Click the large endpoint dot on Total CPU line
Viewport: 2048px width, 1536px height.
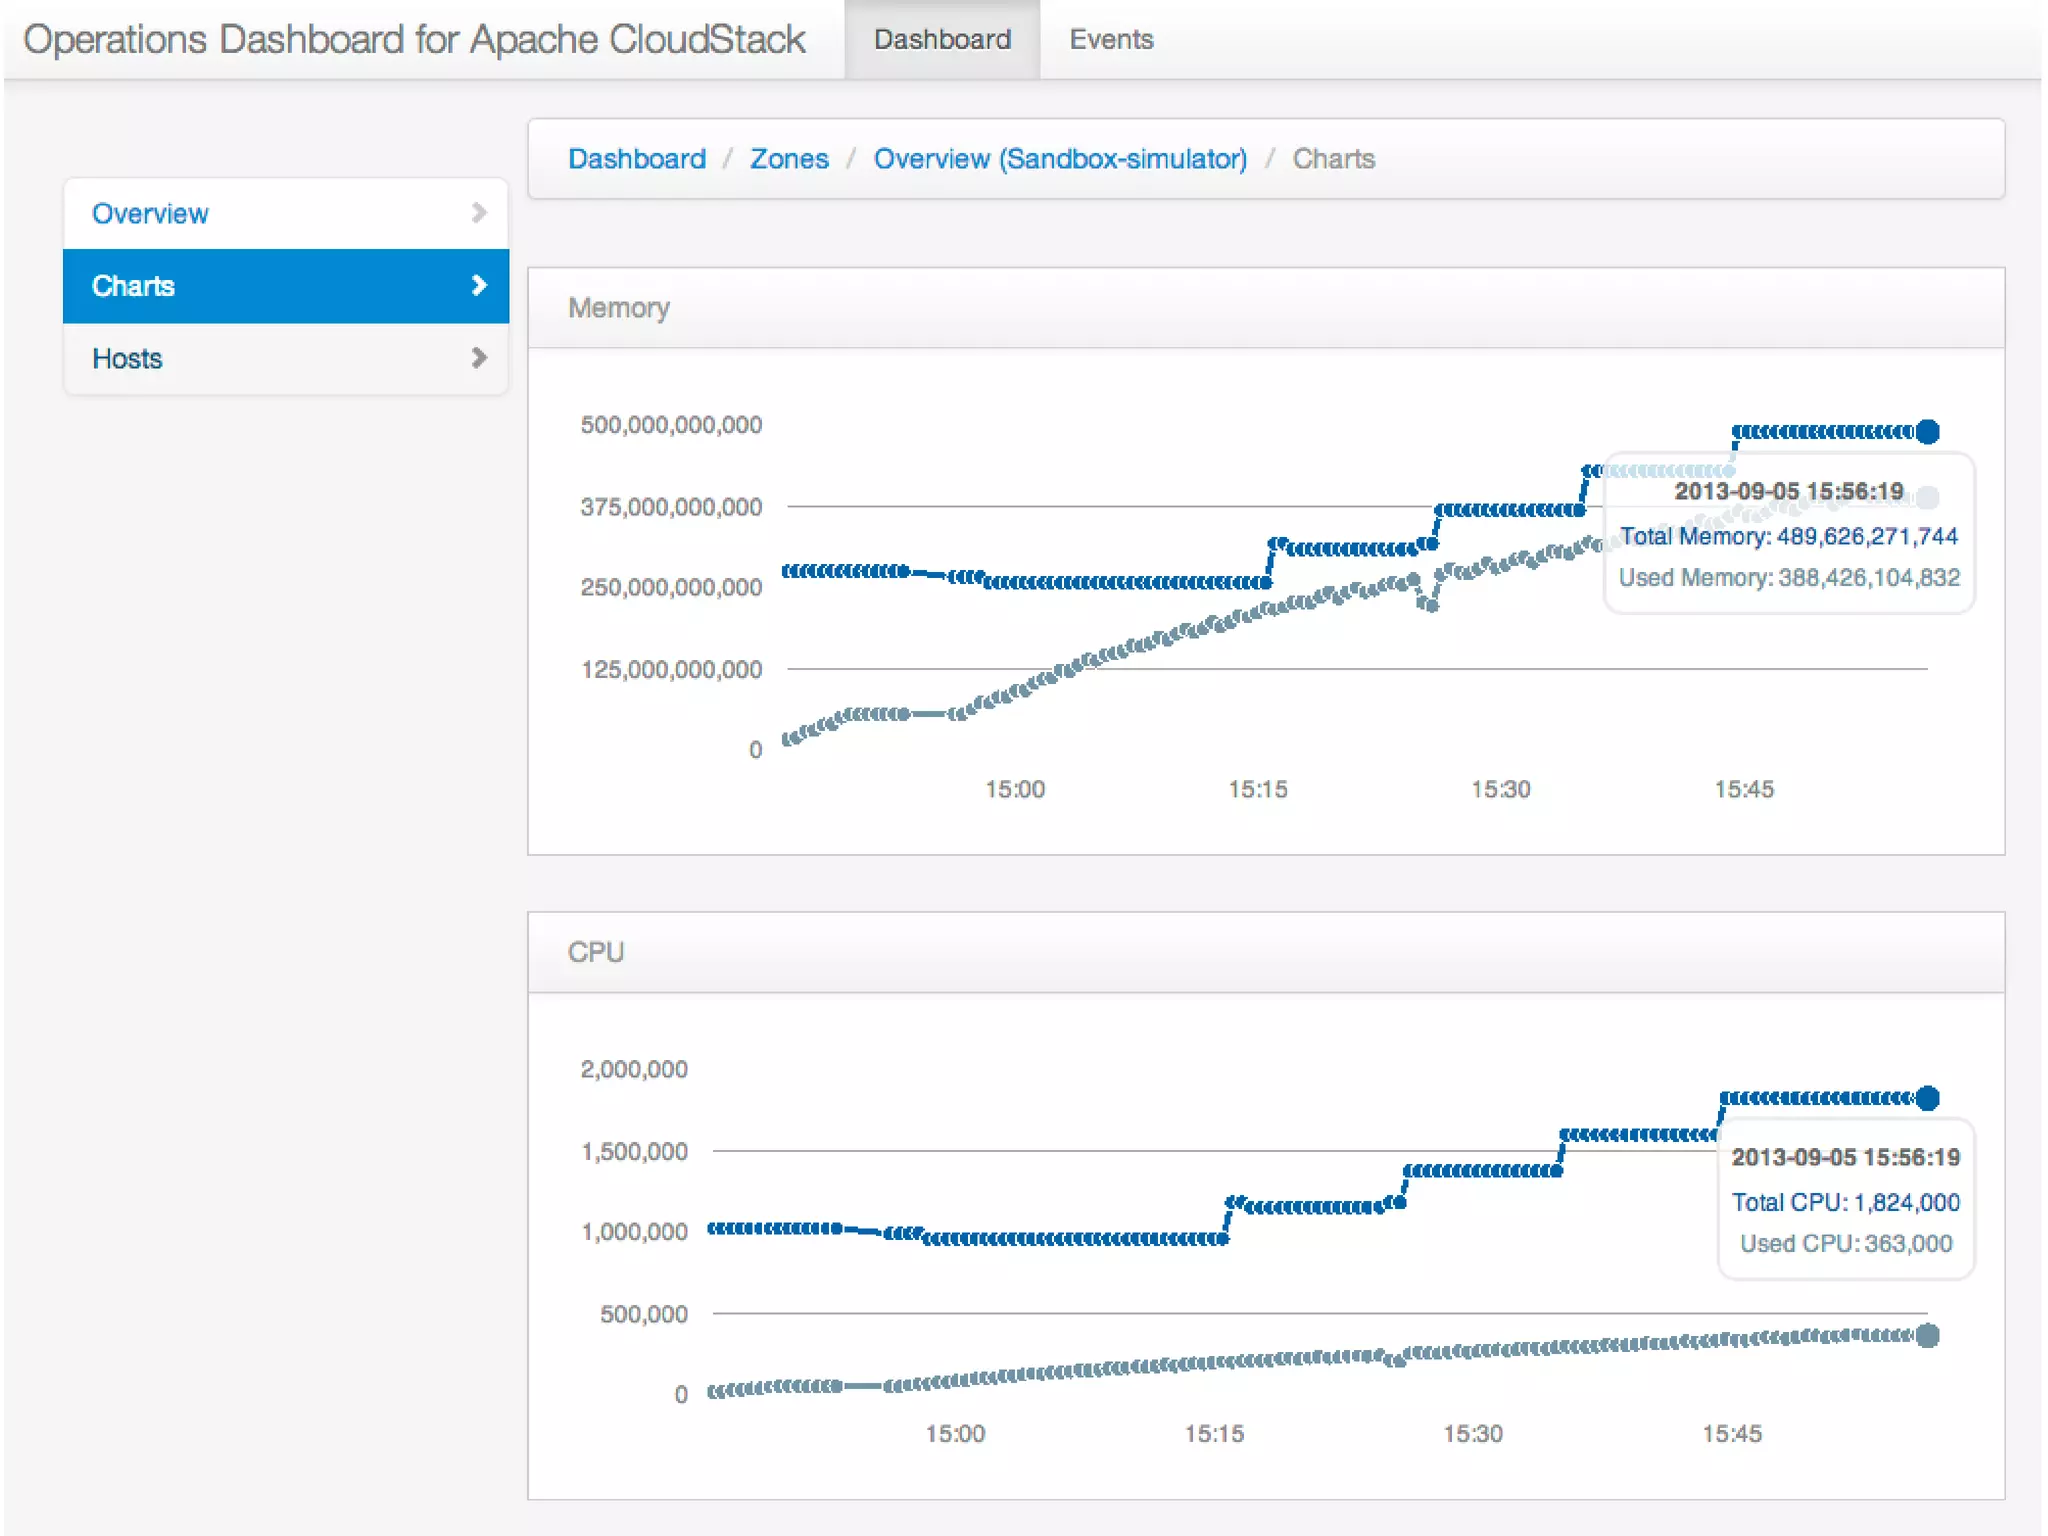tap(1927, 1098)
